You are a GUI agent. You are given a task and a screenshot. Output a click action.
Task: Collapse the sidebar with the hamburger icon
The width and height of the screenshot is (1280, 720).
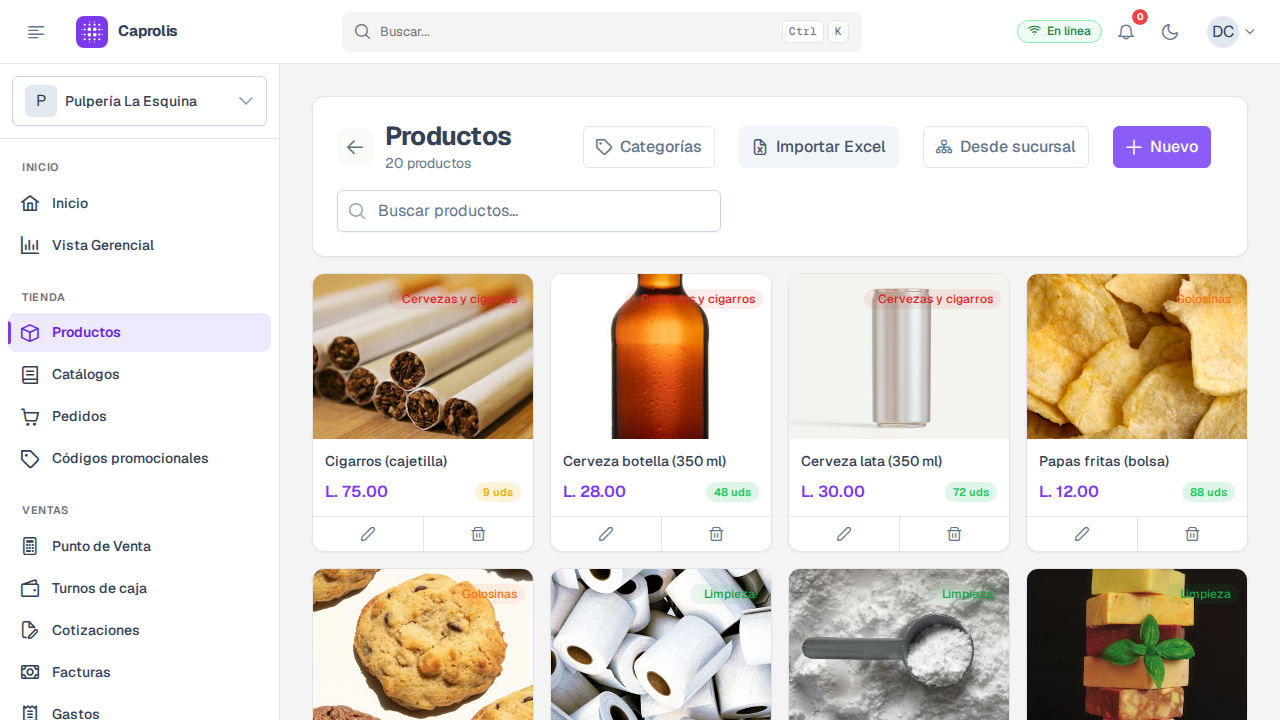[x=36, y=32]
